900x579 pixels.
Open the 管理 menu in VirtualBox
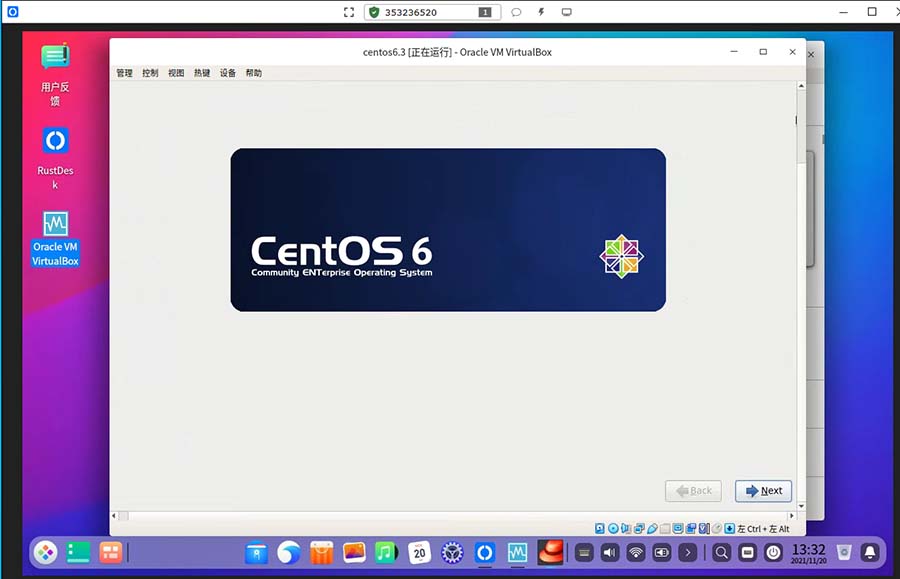coord(125,73)
